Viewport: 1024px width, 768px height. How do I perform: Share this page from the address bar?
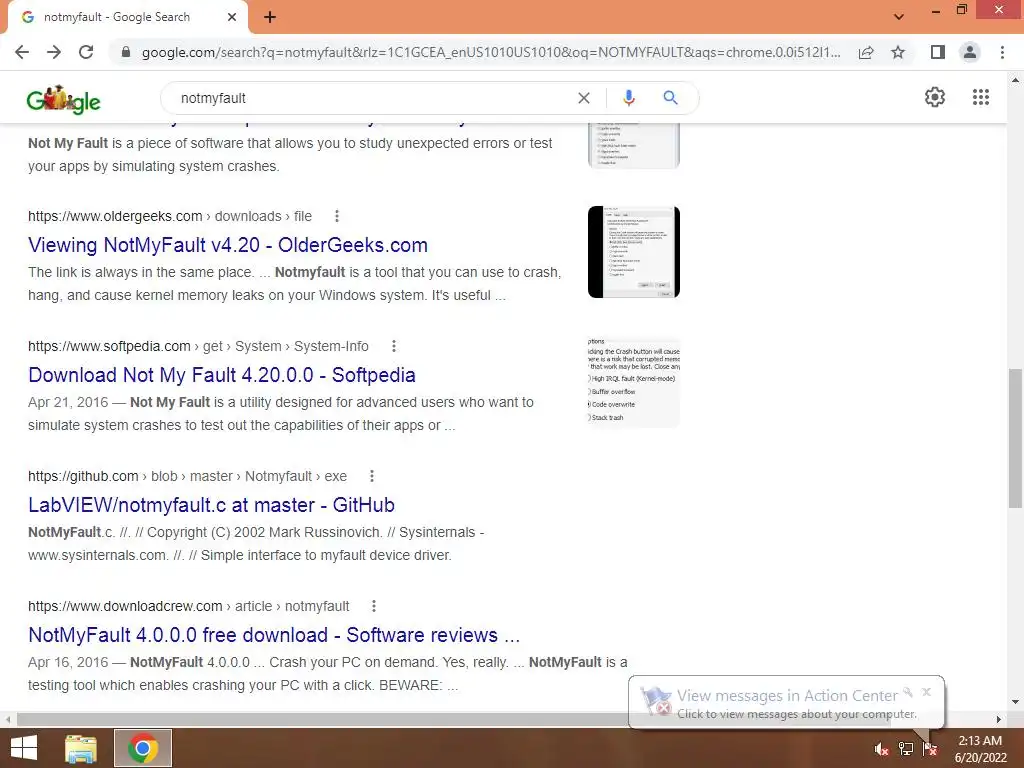click(866, 52)
